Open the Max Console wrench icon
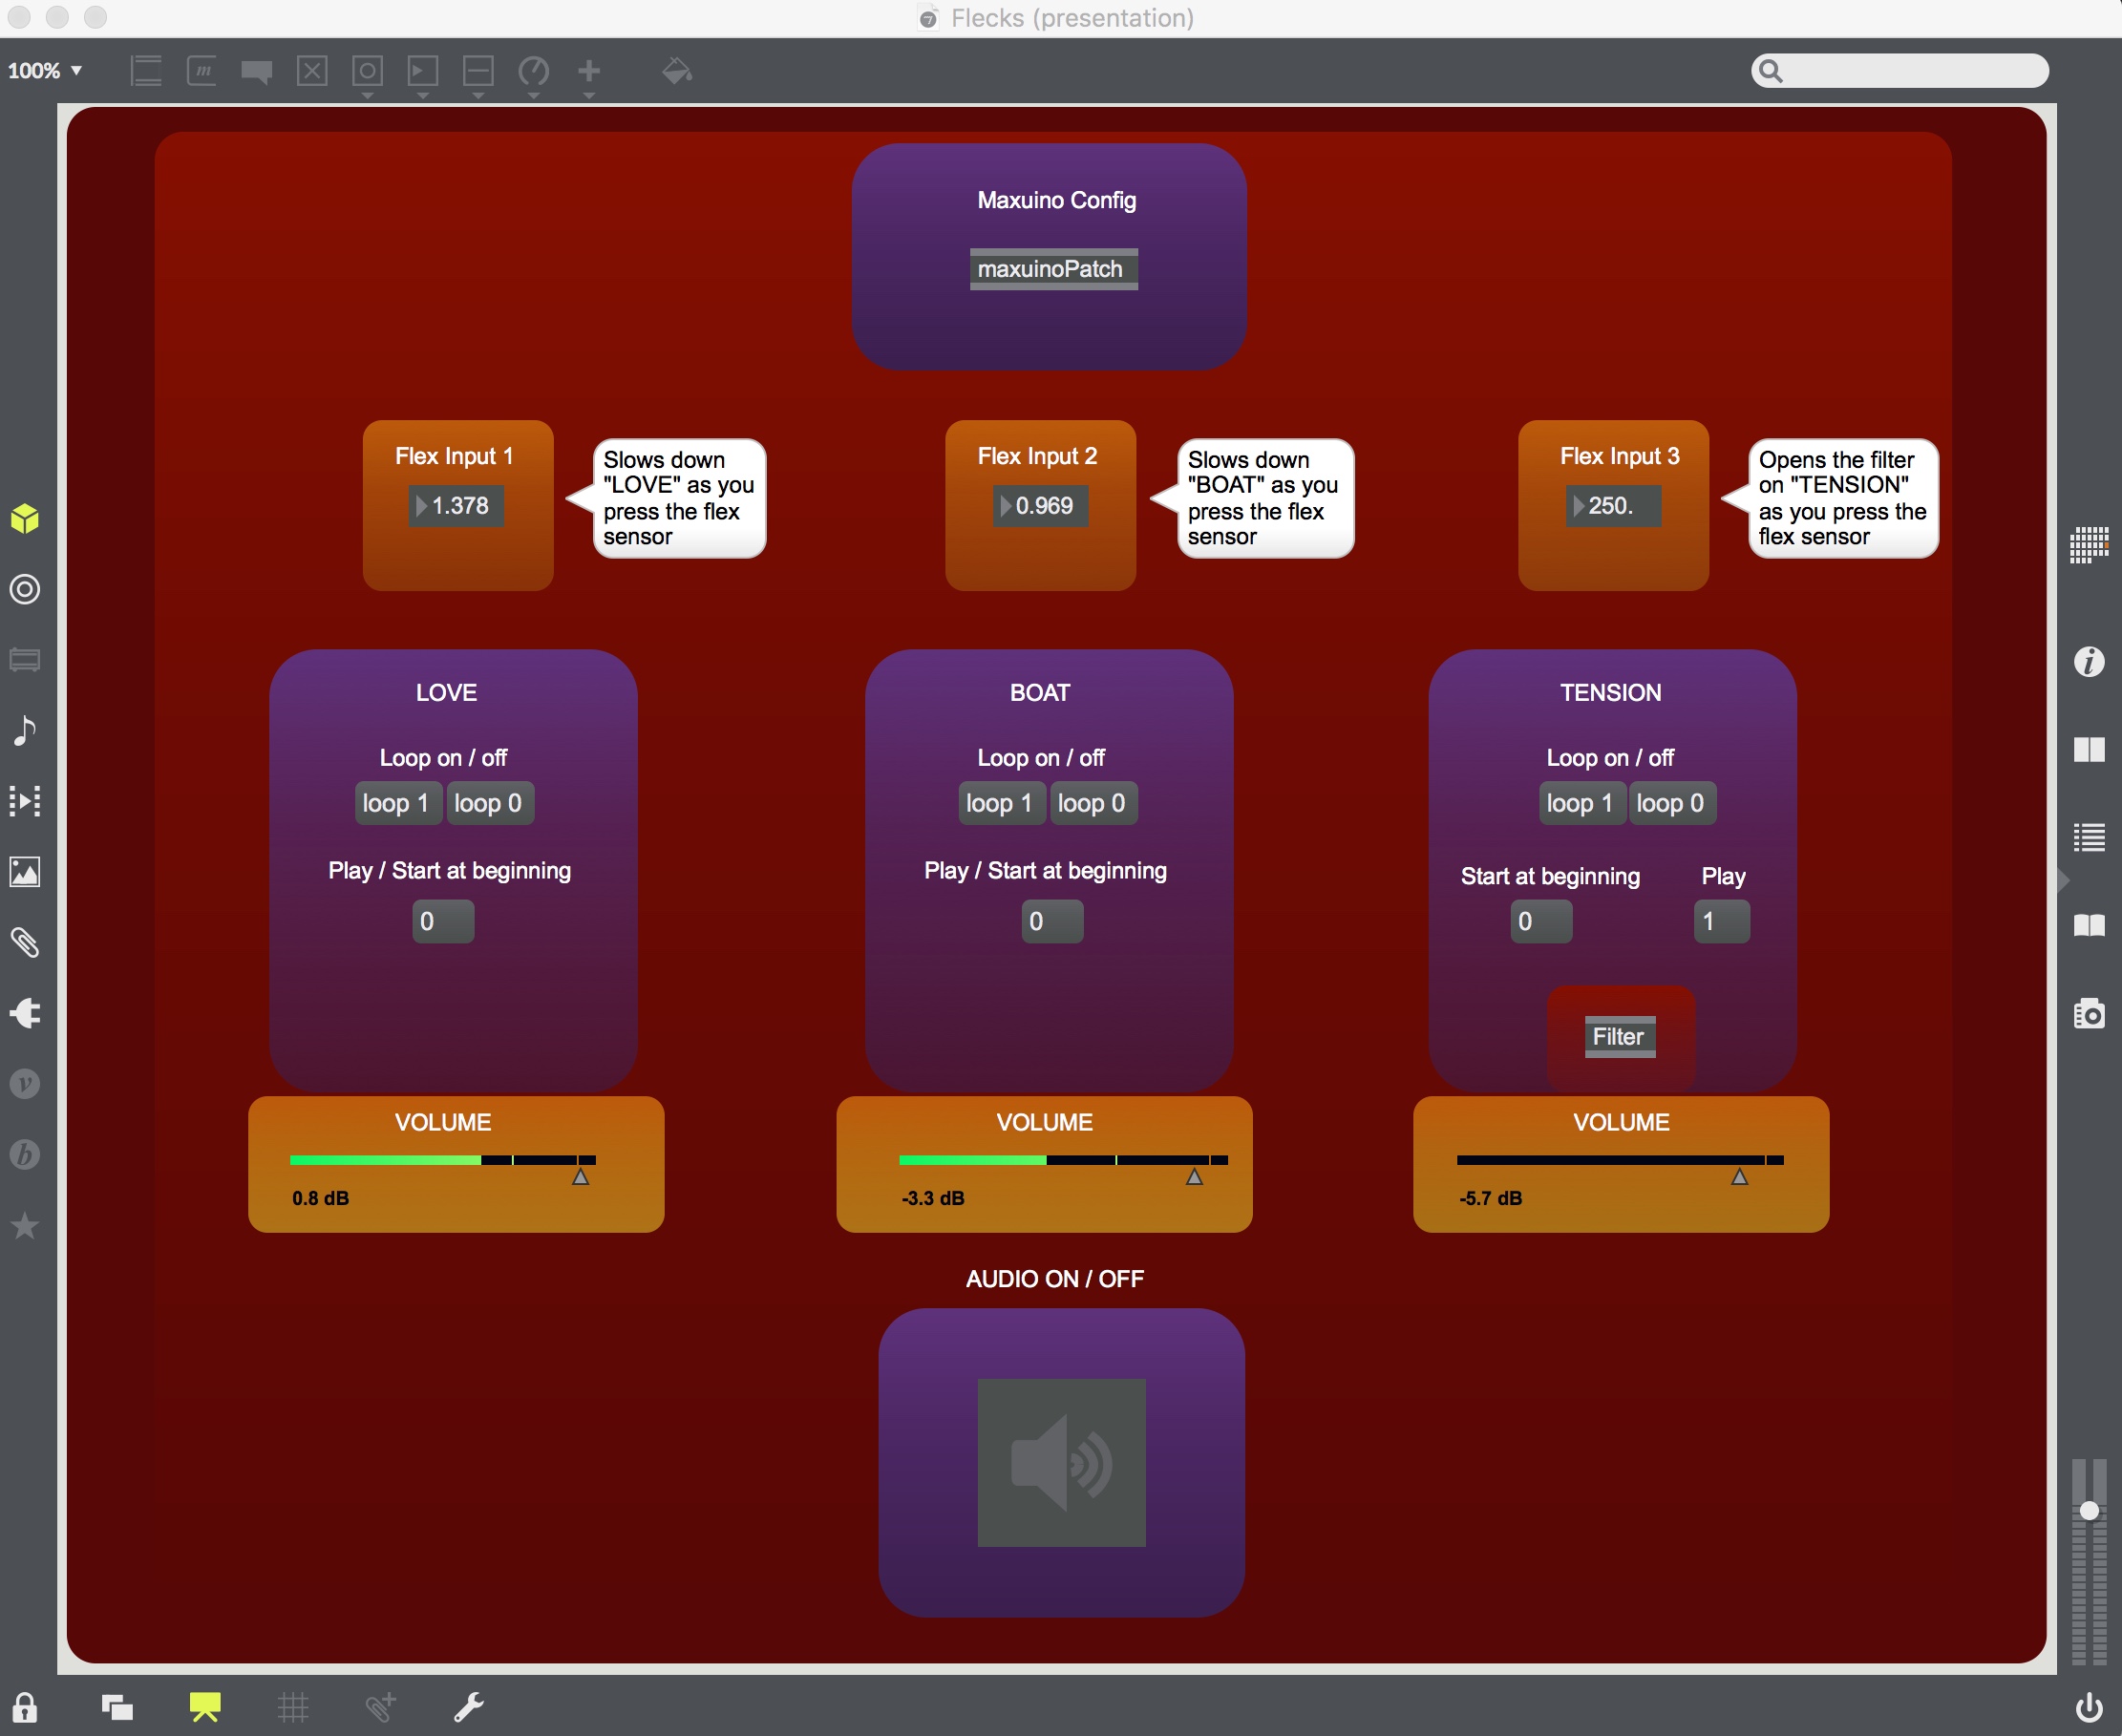 tap(468, 1707)
